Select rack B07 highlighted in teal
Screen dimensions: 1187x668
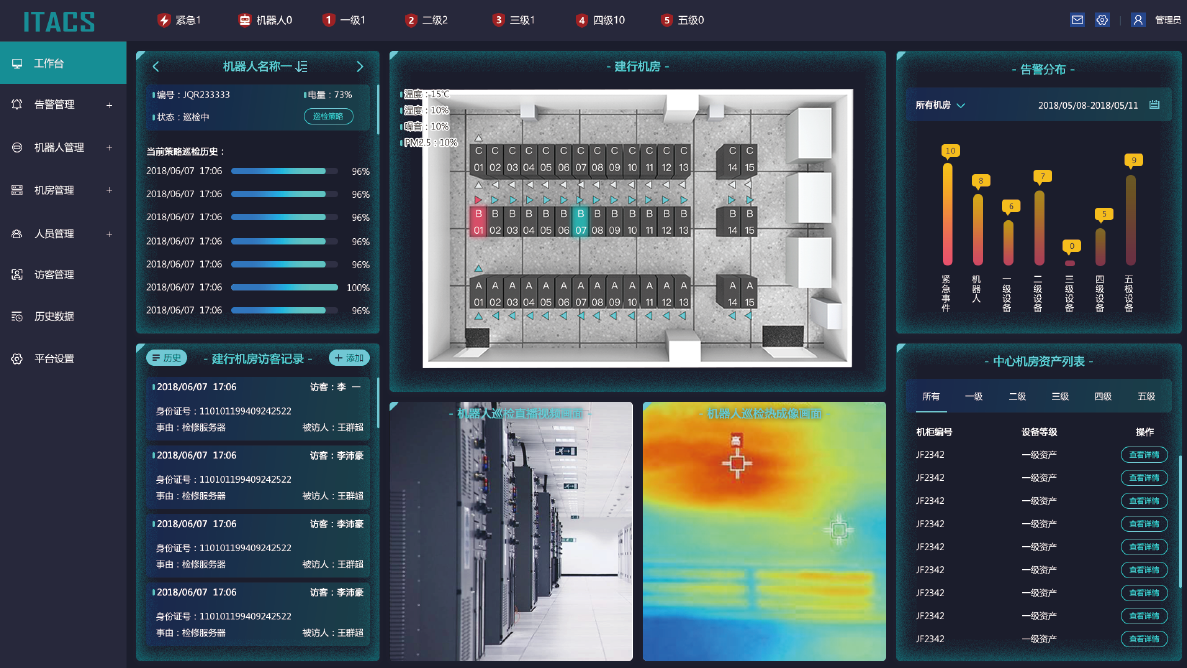tap(580, 222)
